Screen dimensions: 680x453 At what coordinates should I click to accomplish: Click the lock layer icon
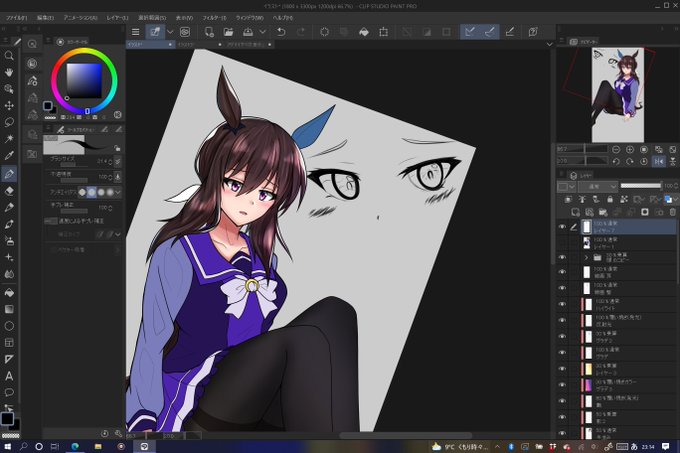click(x=610, y=199)
